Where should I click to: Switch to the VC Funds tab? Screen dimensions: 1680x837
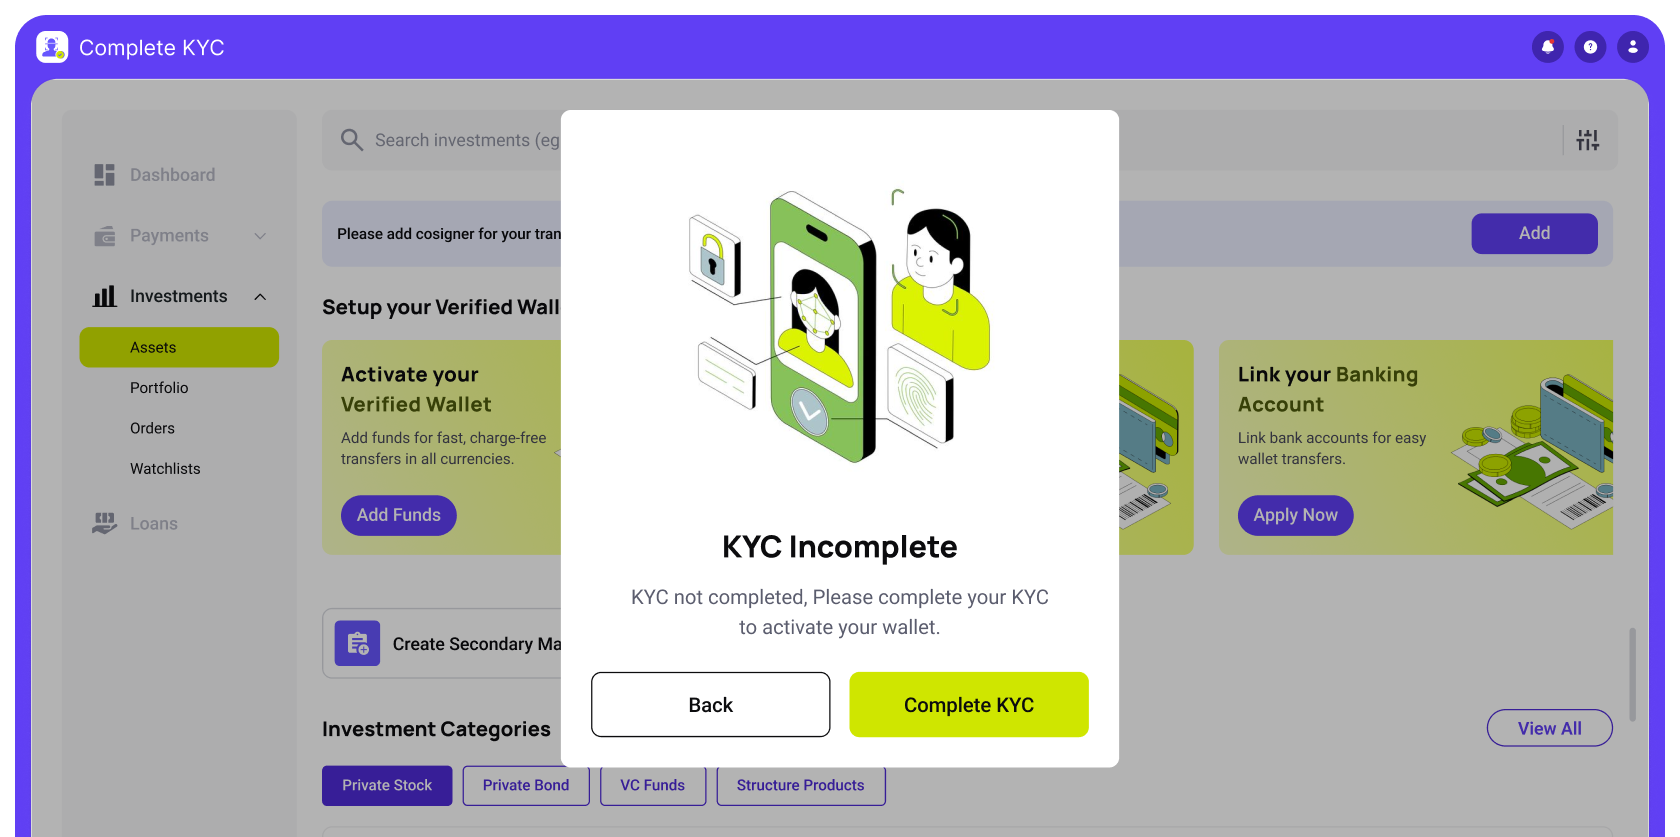pos(652,785)
